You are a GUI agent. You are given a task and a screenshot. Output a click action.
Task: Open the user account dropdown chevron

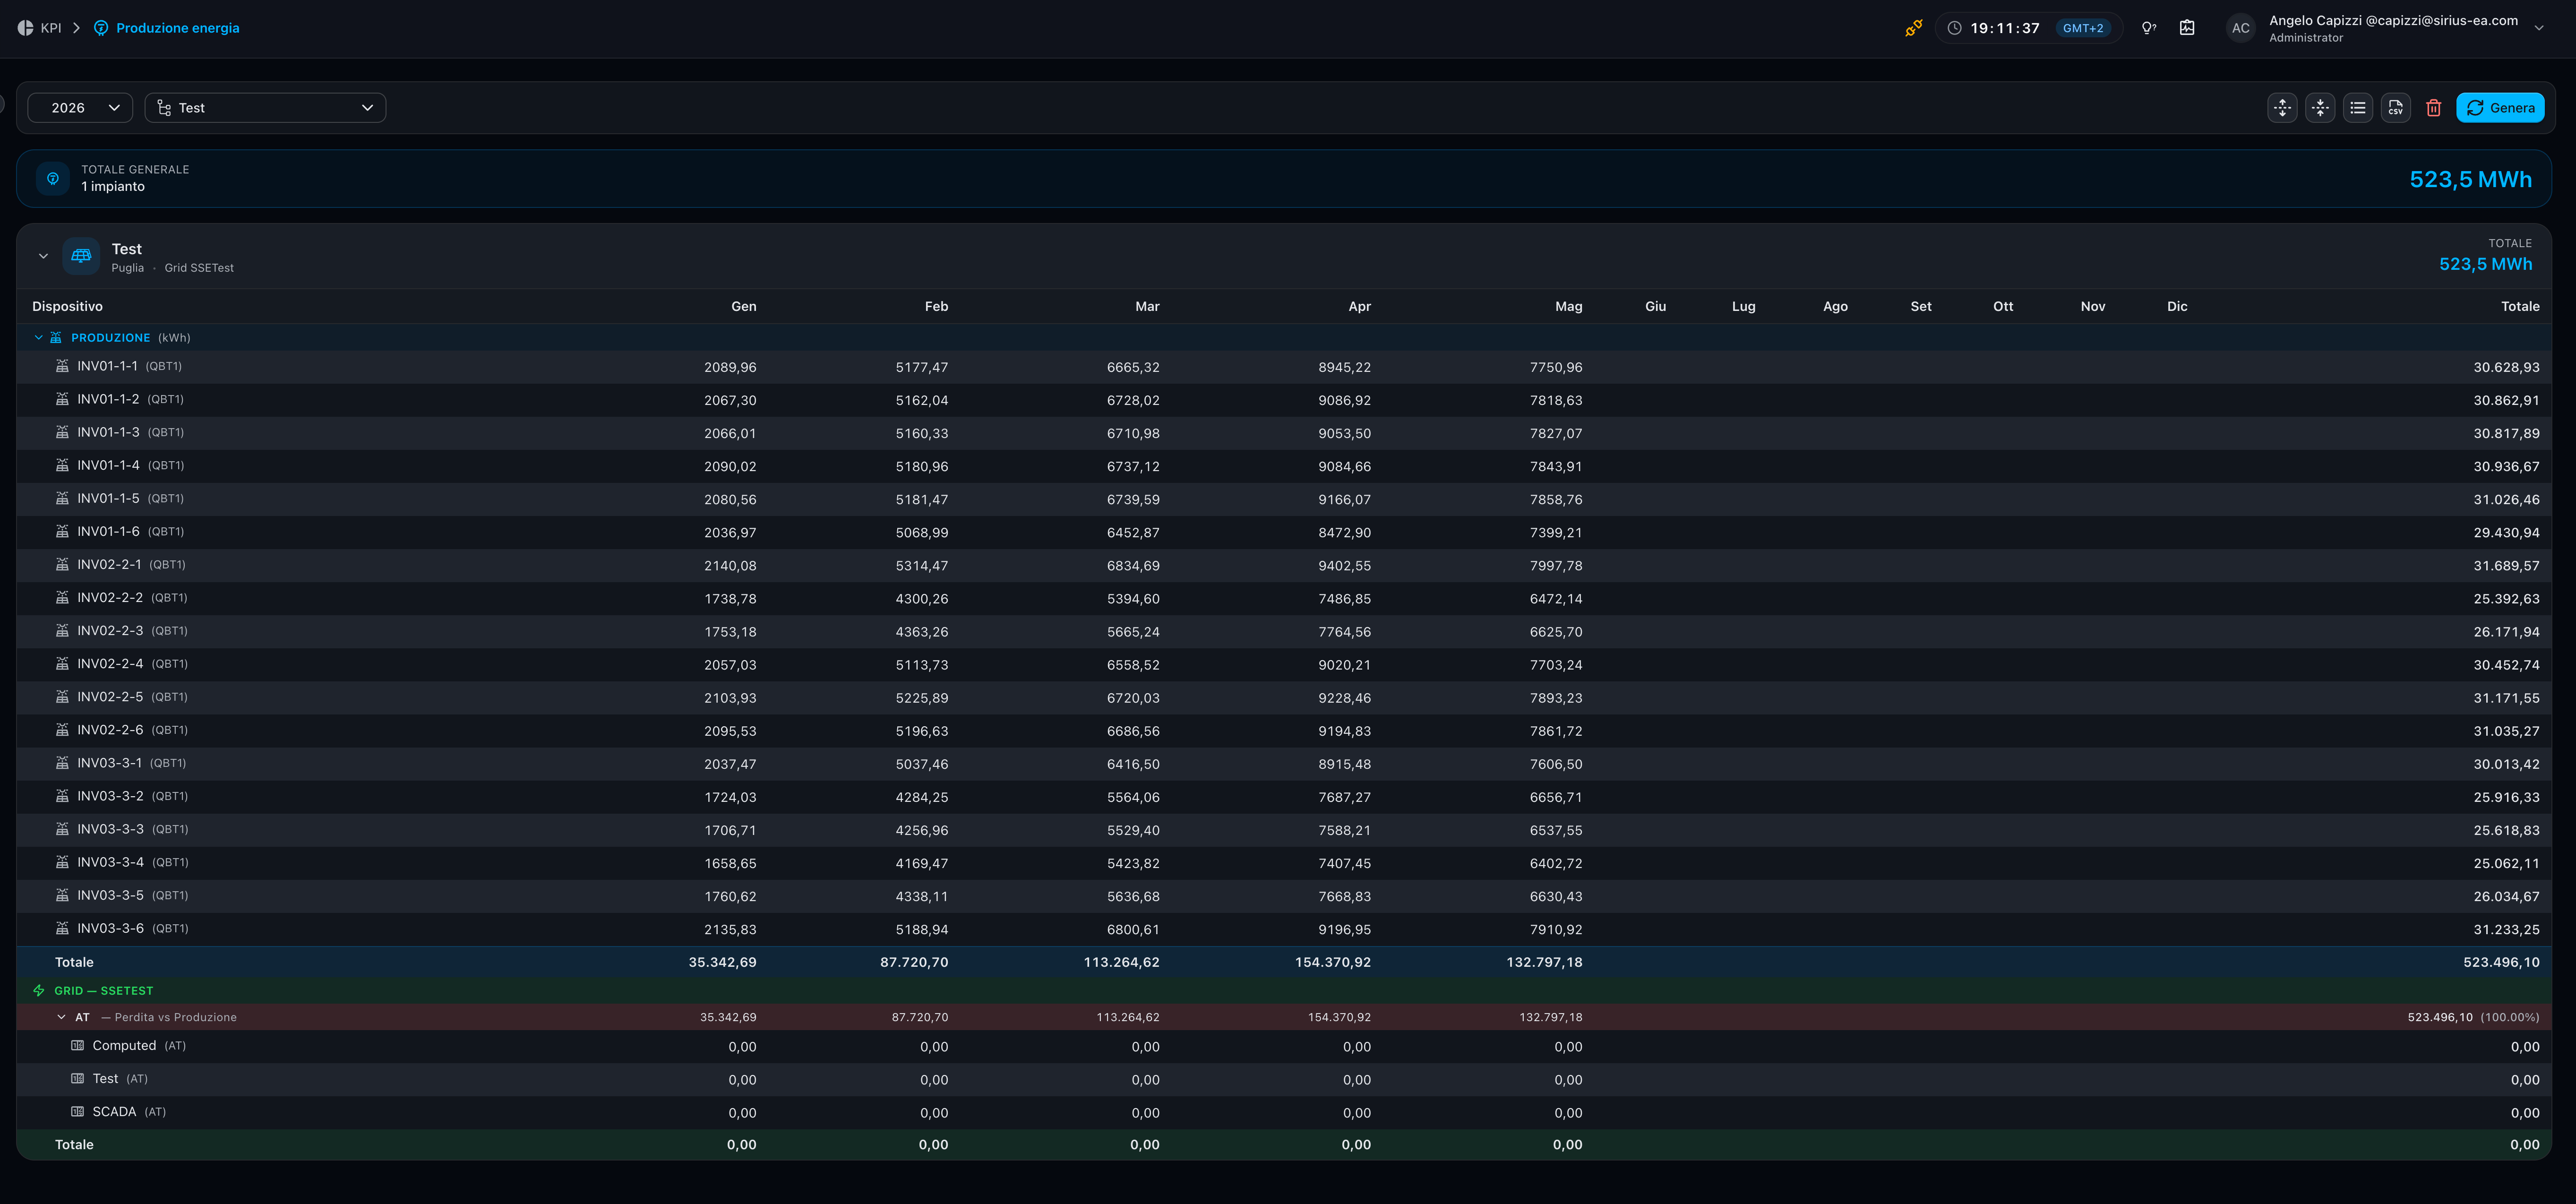[x=2539, y=28]
